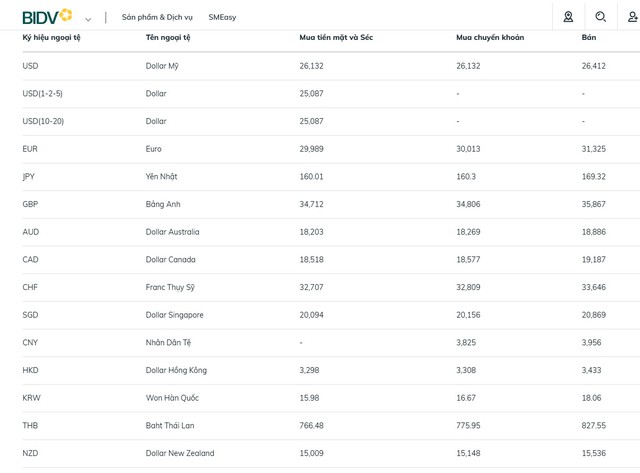
Task: Open the branch locator pin icon
Action: point(568,17)
